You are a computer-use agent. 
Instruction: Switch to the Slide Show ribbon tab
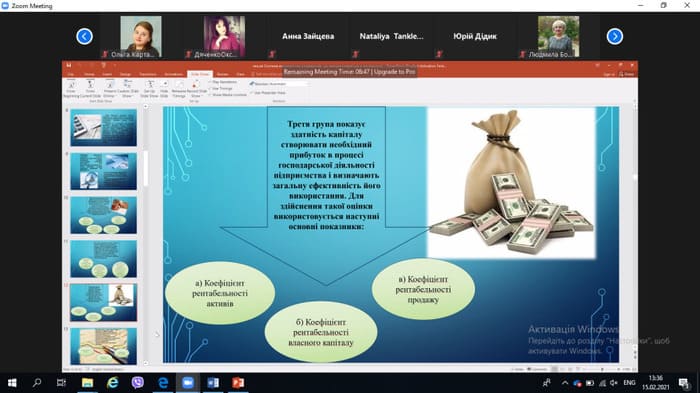click(x=200, y=74)
